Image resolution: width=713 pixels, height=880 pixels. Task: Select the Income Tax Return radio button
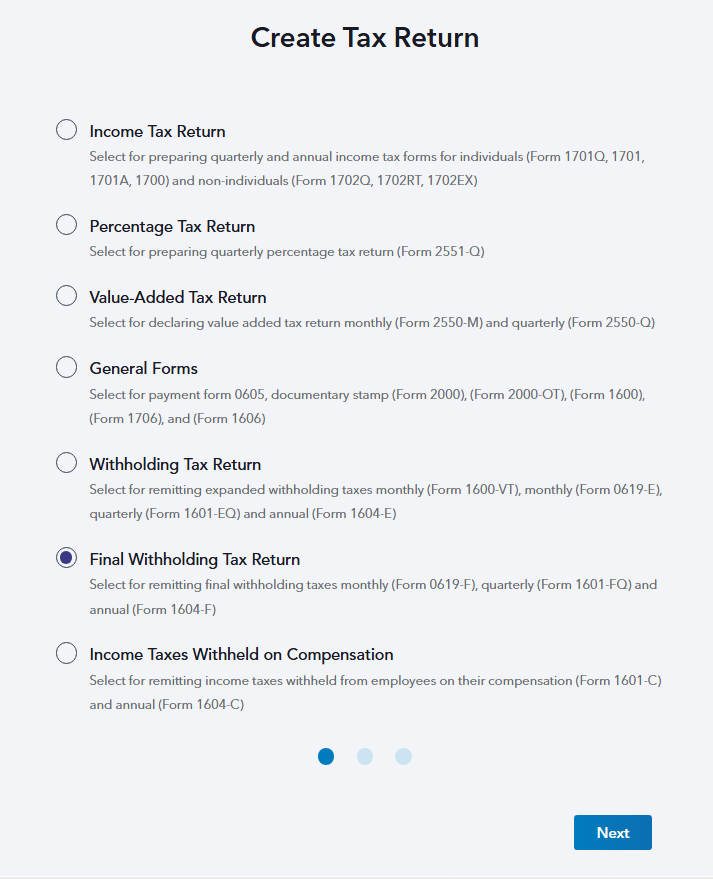[x=66, y=130]
